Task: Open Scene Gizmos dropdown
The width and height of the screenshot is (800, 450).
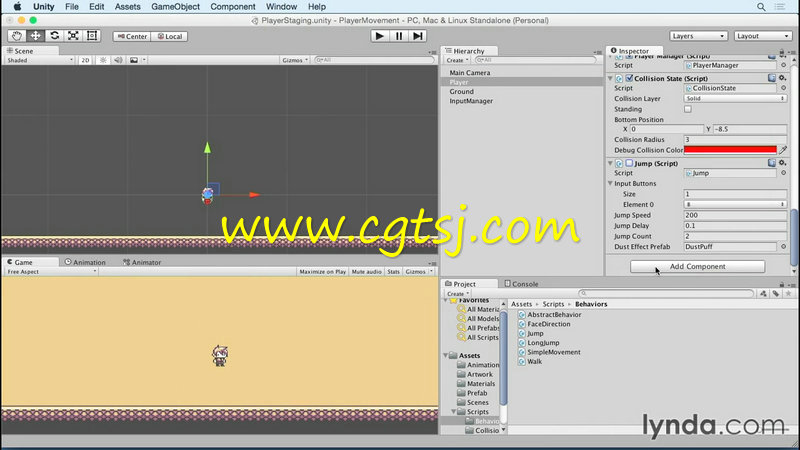Action: pyautogui.click(x=295, y=60)
